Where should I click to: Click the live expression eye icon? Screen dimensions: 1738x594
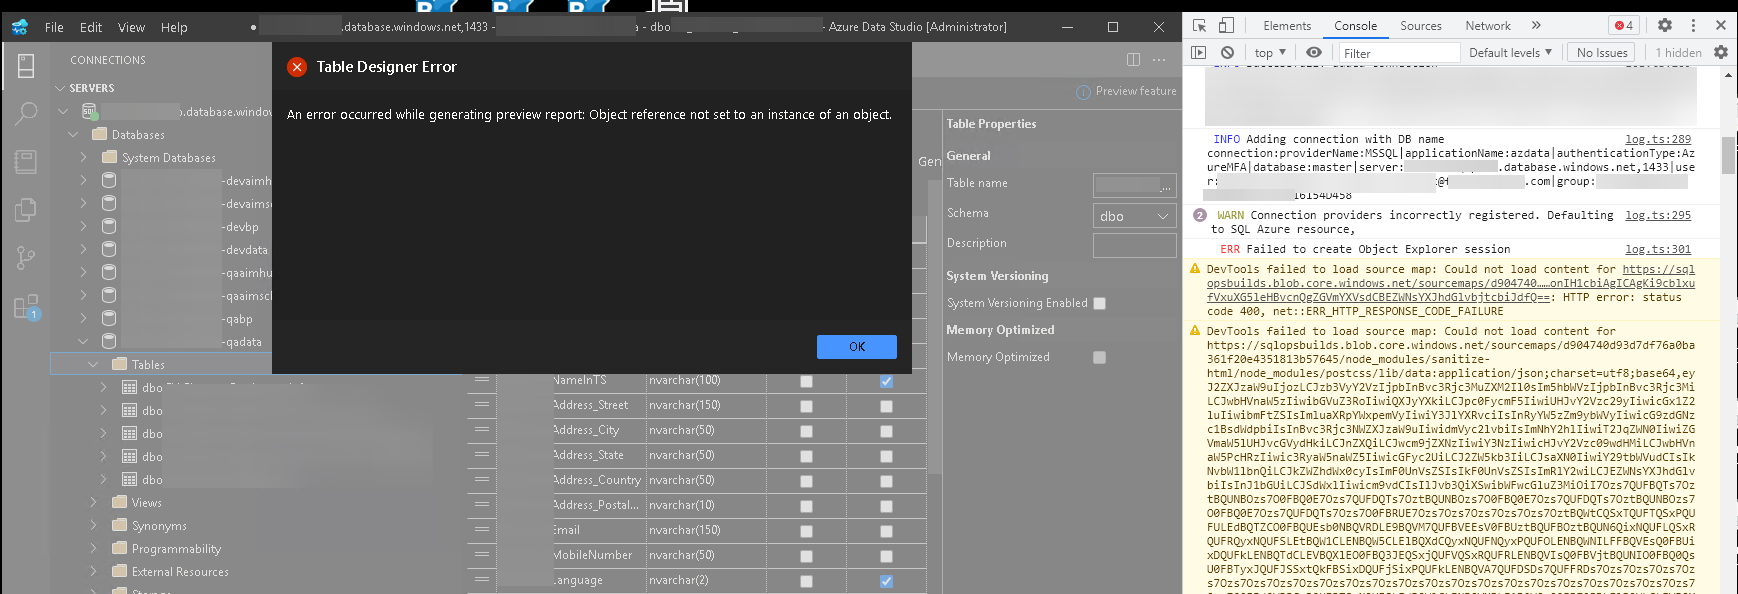click(1314, 52)
